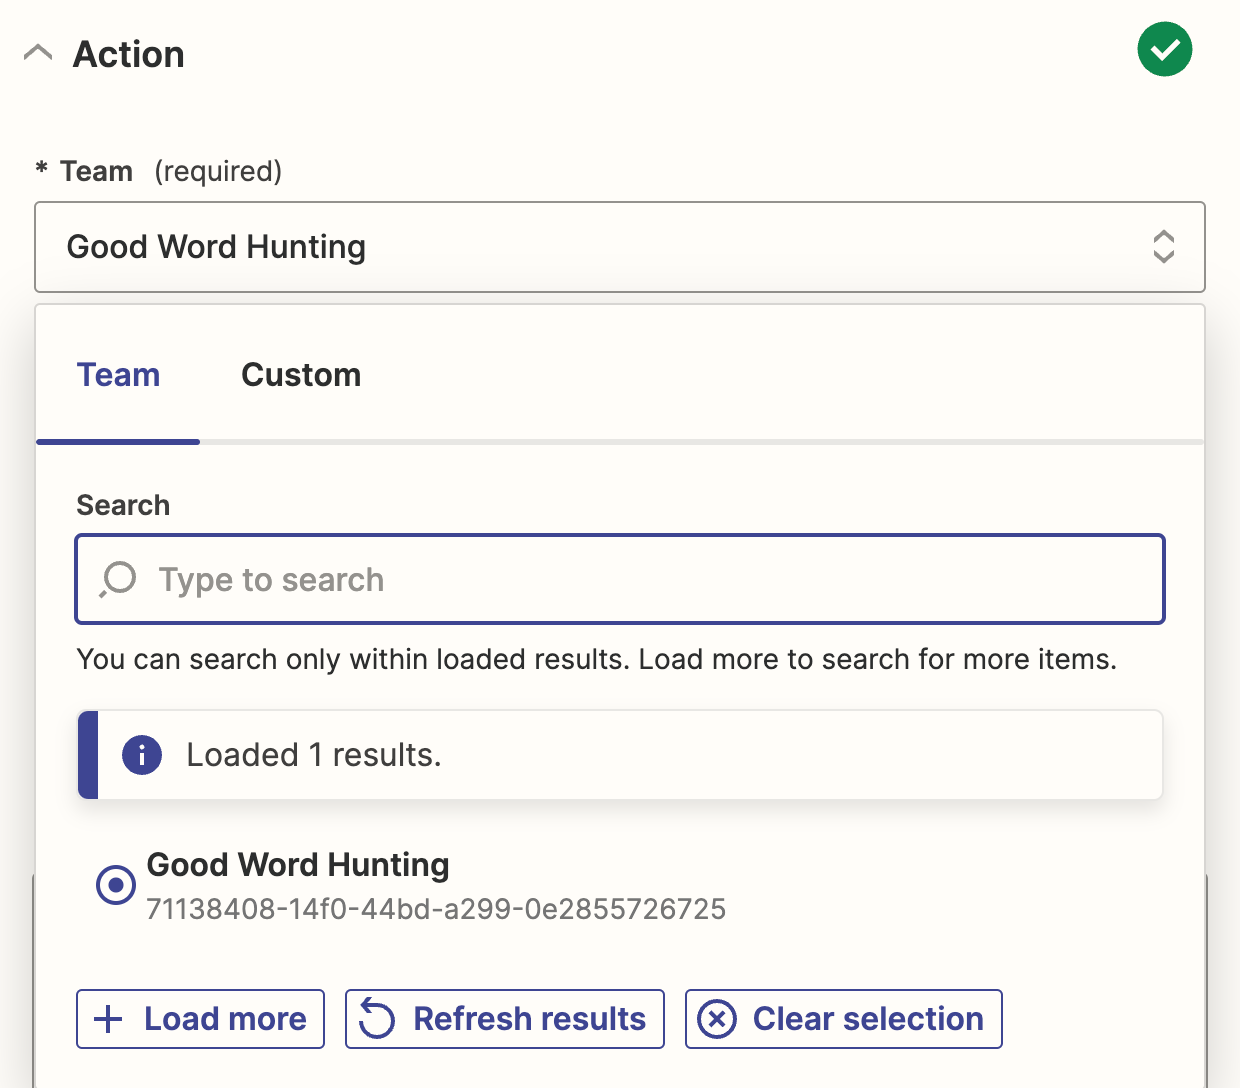
Task: Click the magnifying glass search icon
Action: click(118, 579)
